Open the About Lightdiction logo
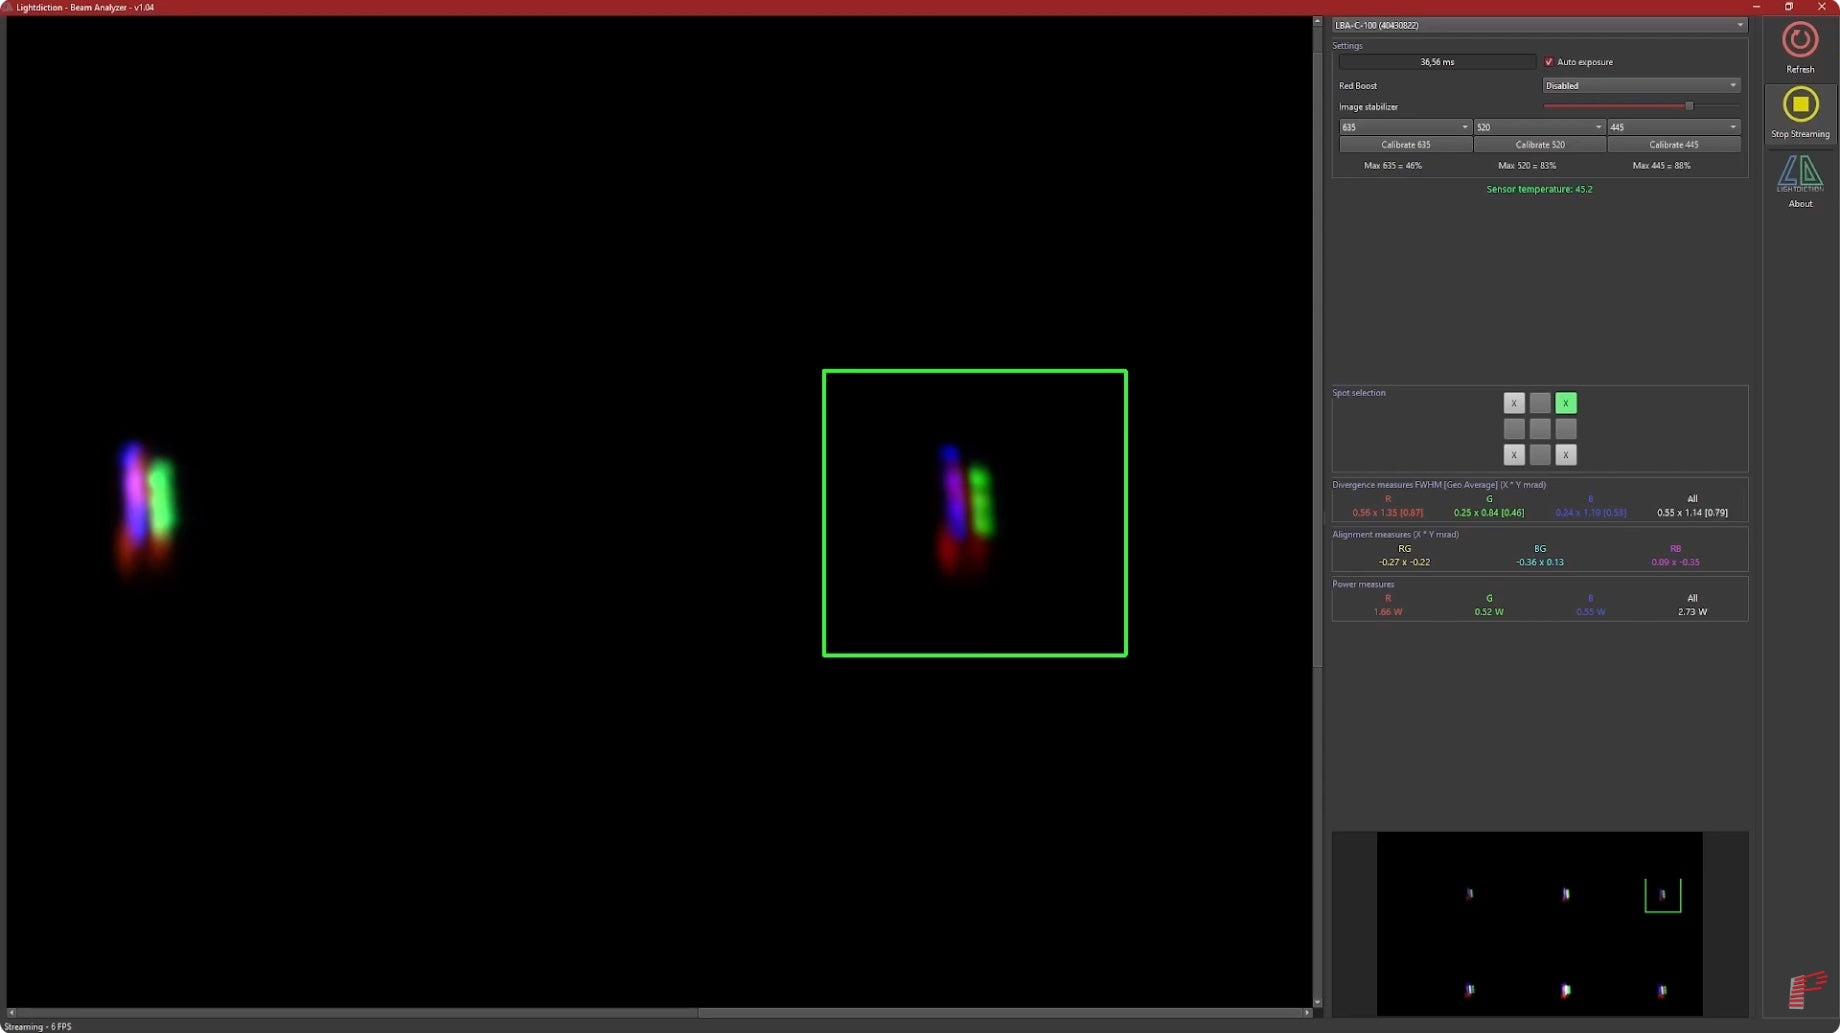1840x1033 pixels. click(x=1800, y=174)
